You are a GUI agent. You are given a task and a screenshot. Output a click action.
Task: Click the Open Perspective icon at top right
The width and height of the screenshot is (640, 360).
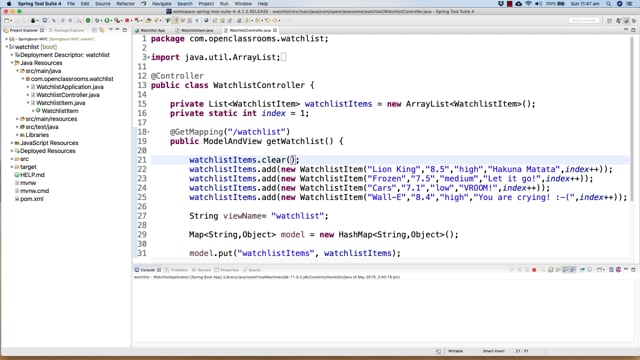[609, 20]
